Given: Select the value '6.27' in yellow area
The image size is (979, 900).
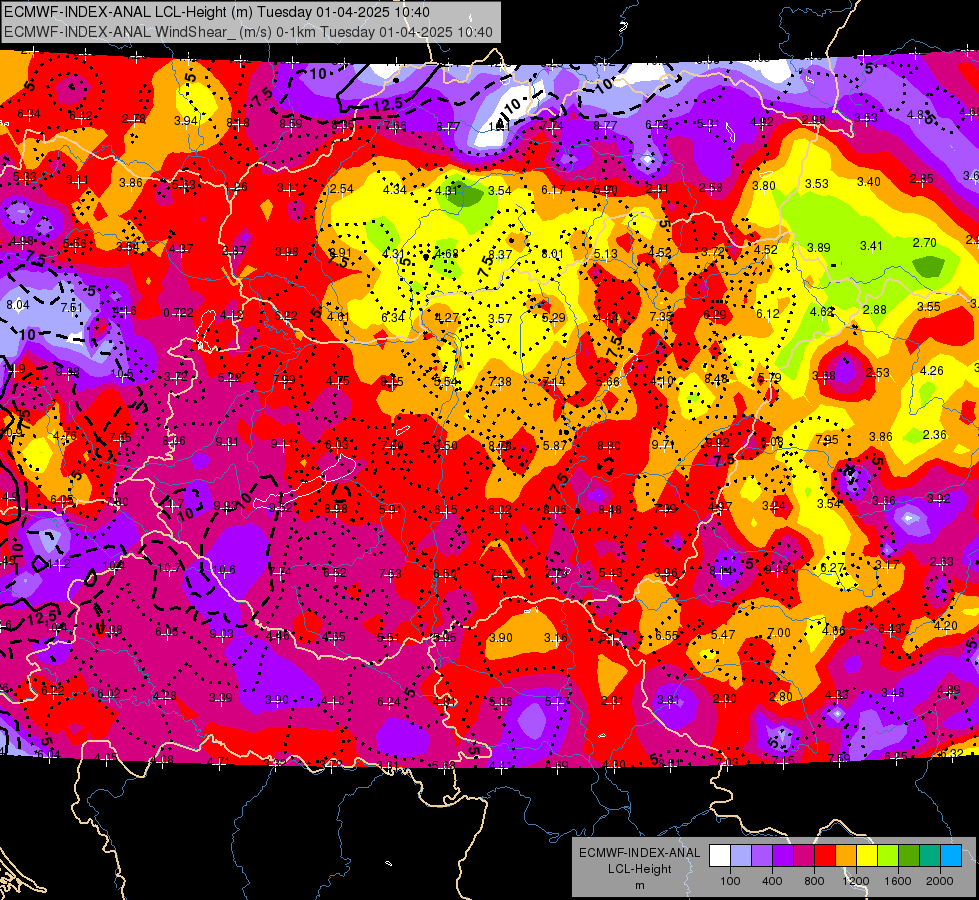Looking at the screenshot, I should click(832, 567).
